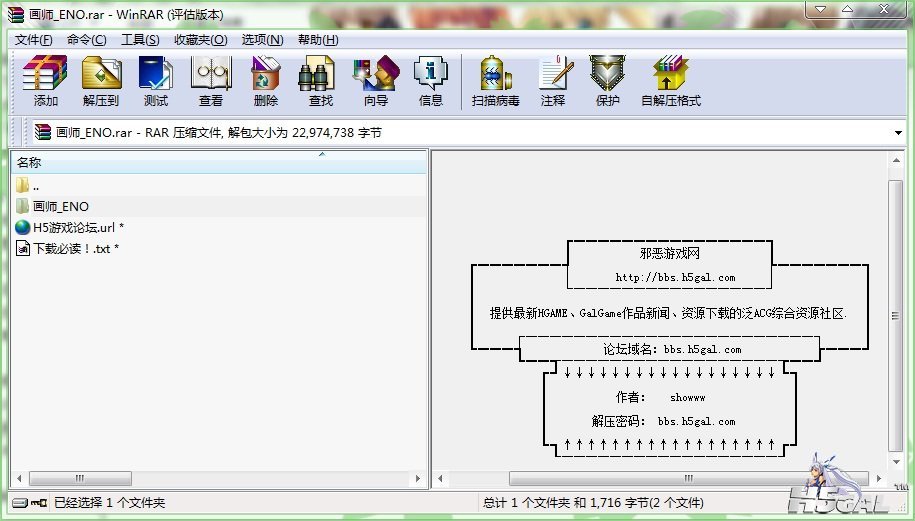
Task: Expand the archive path dropdown arrow
Action: pyautogui.click(x=898, y=133)
